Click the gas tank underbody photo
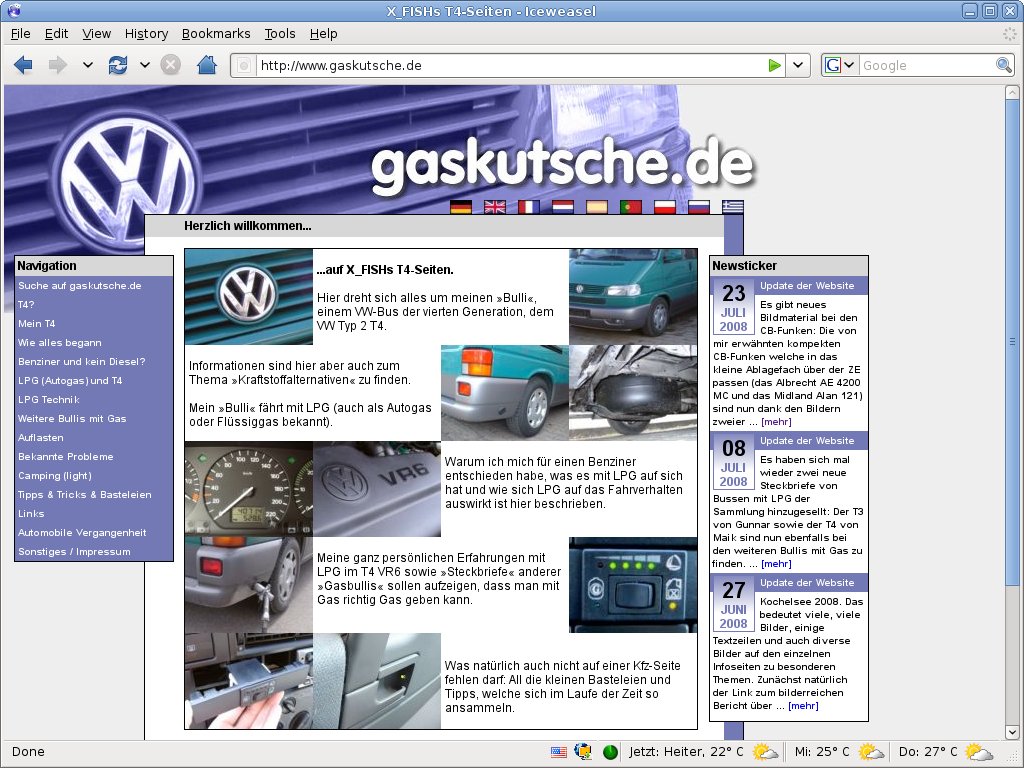1024x768 pixels. click(633, 393)
